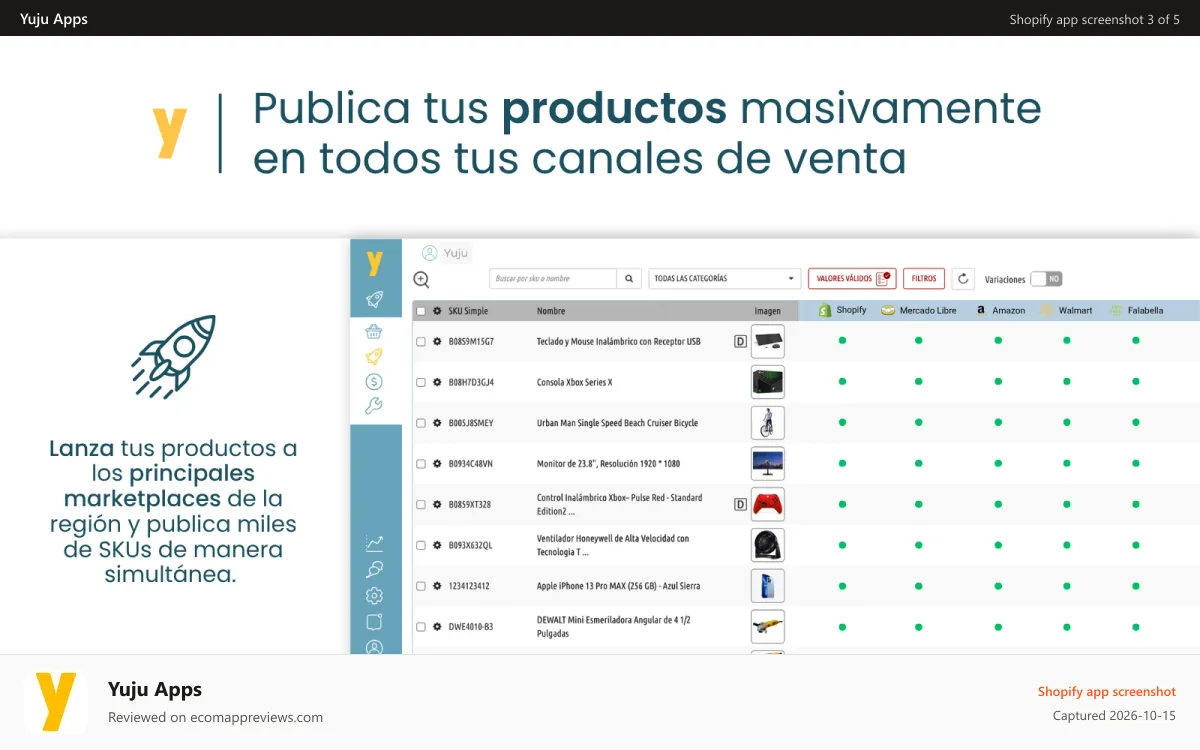Click the Walmart column header
The image size is (1200, 750).
click(x=1067, y=310)
